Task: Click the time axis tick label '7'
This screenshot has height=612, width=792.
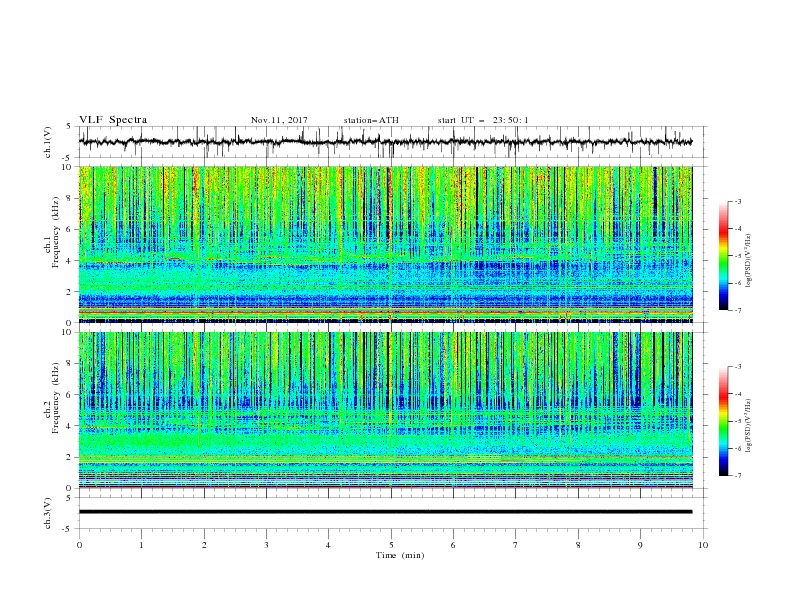Action: 516,545
